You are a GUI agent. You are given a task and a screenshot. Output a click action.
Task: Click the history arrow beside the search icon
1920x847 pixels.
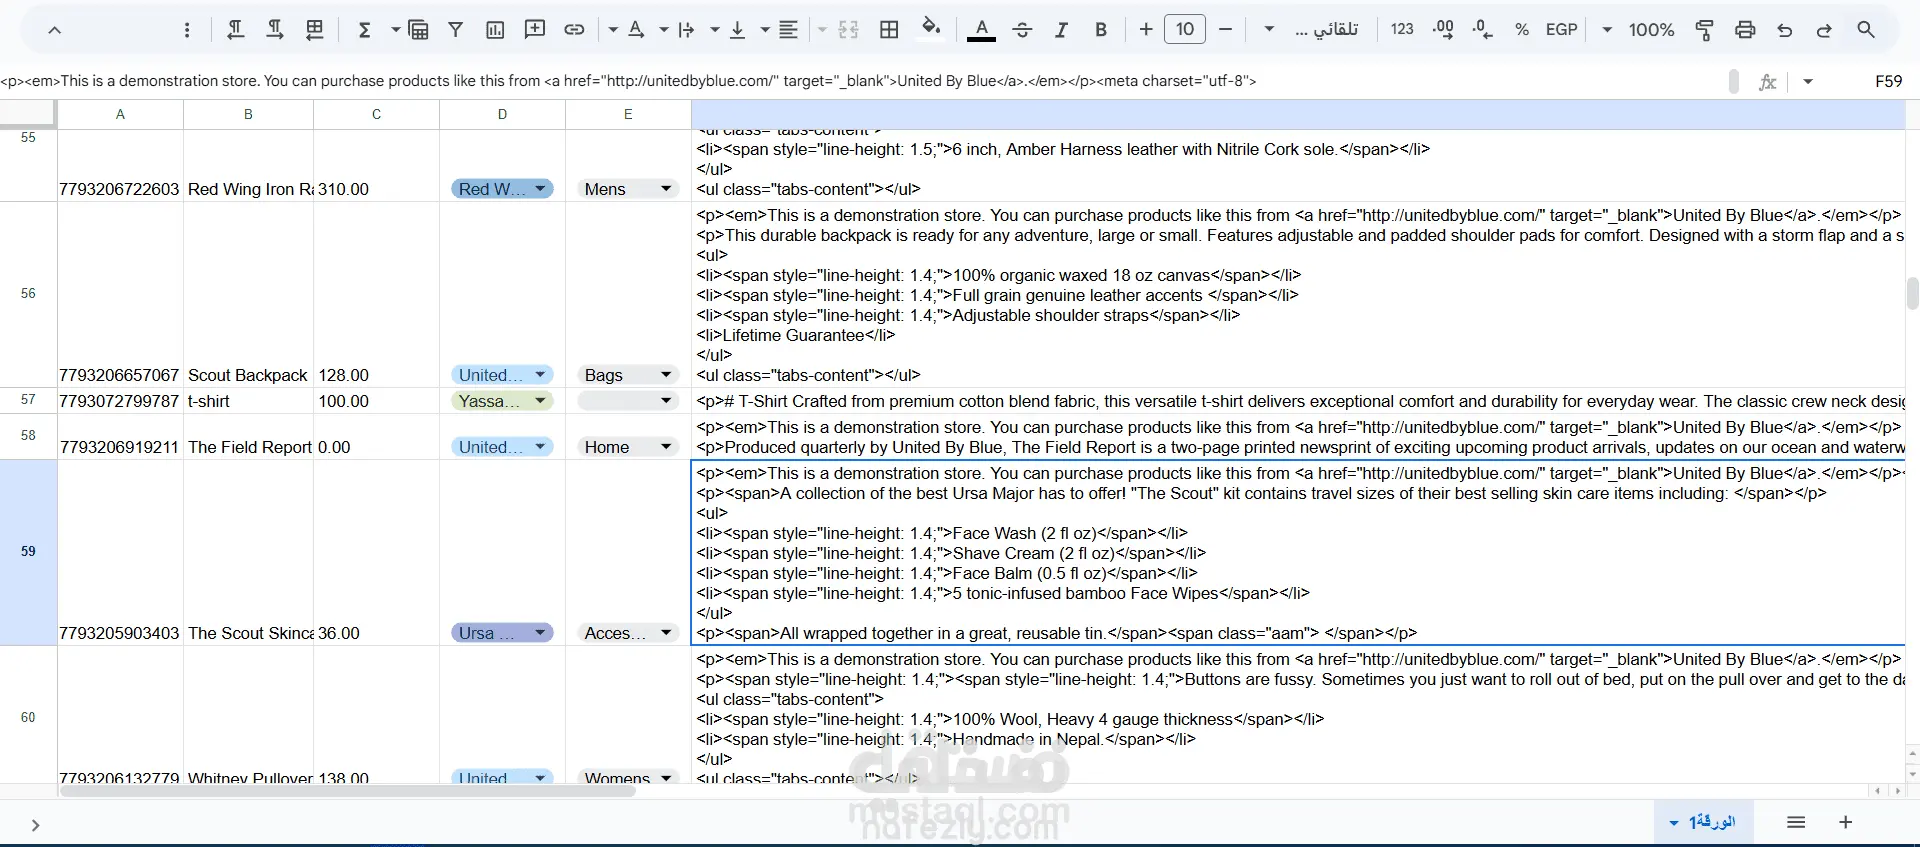(x=1824, y=30)
